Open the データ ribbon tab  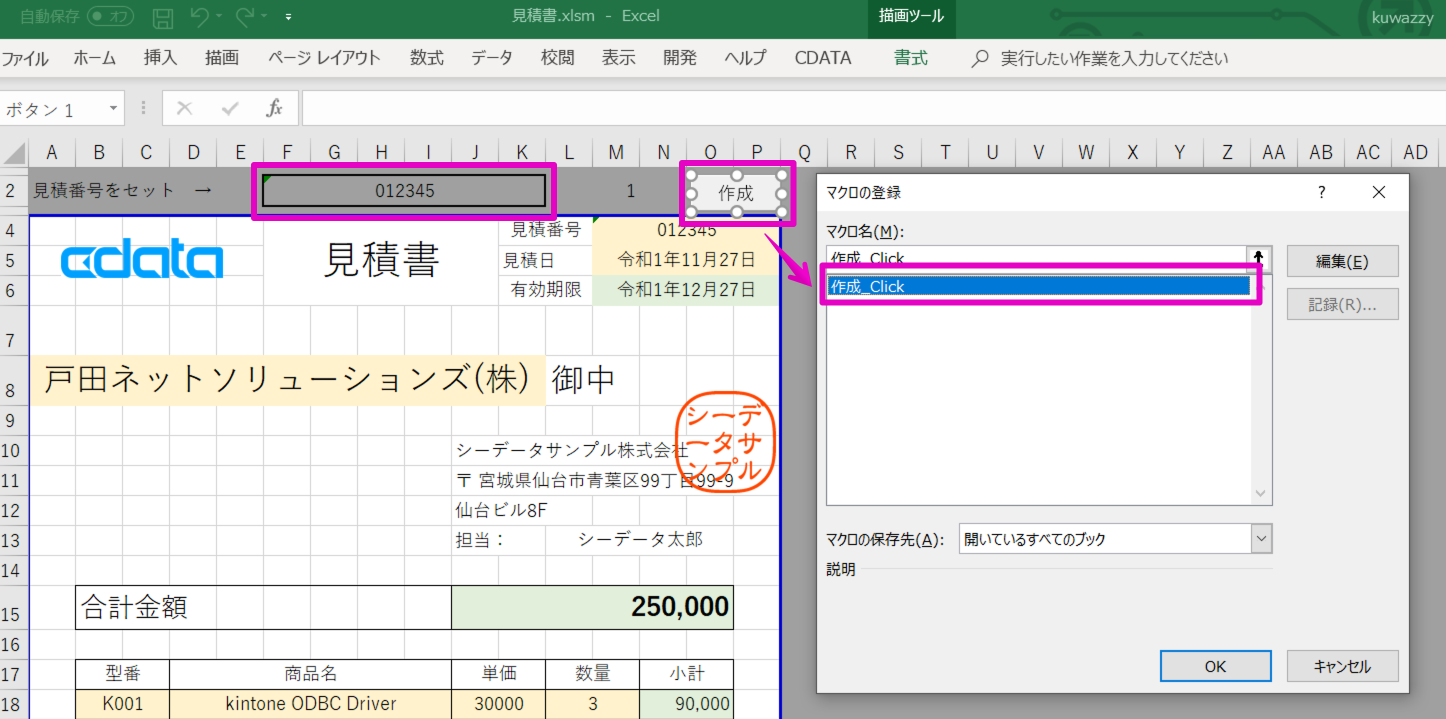coord(492,58)
